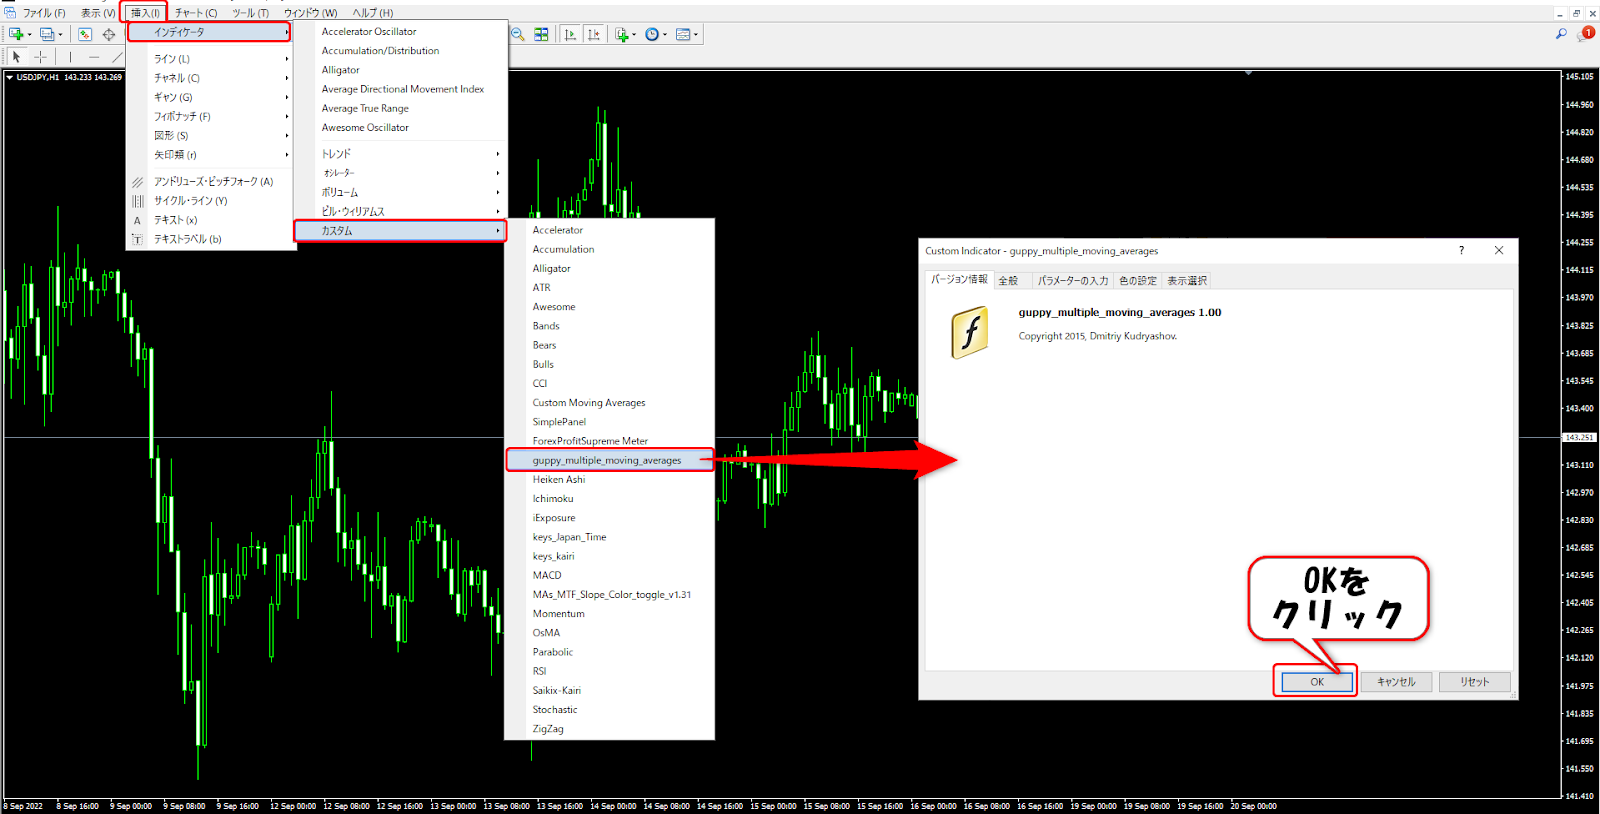
Task: Open the search magnifier icon
Action: (x=1561, y=34)
